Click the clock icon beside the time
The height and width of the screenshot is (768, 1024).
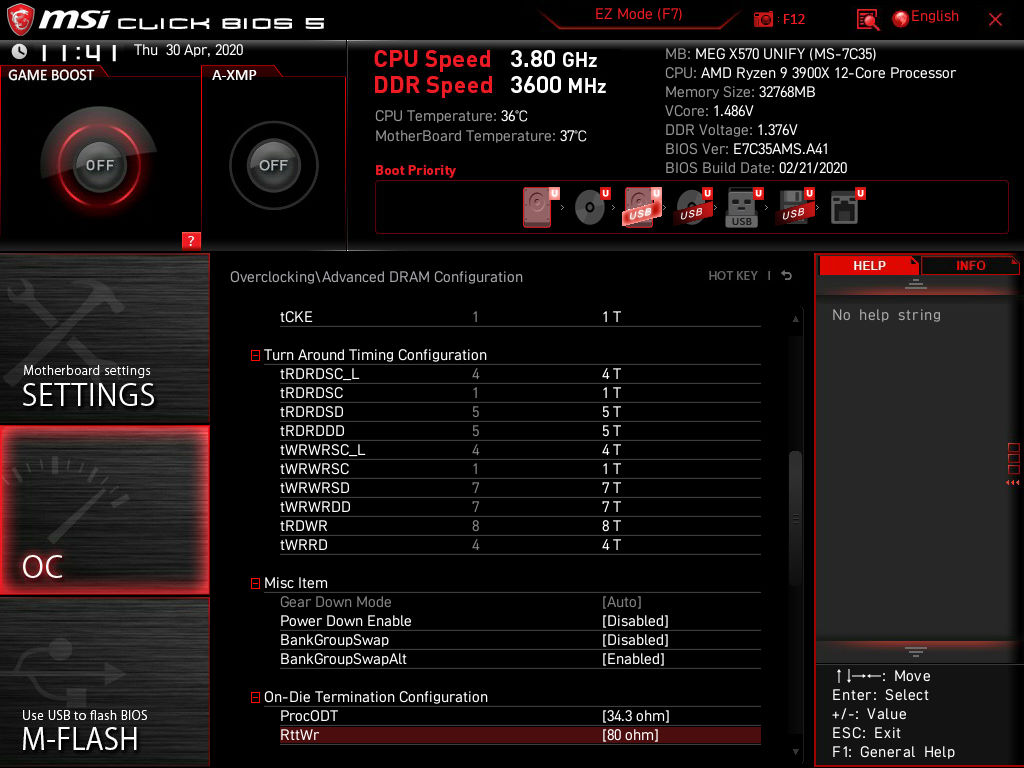tap(20, 51)
